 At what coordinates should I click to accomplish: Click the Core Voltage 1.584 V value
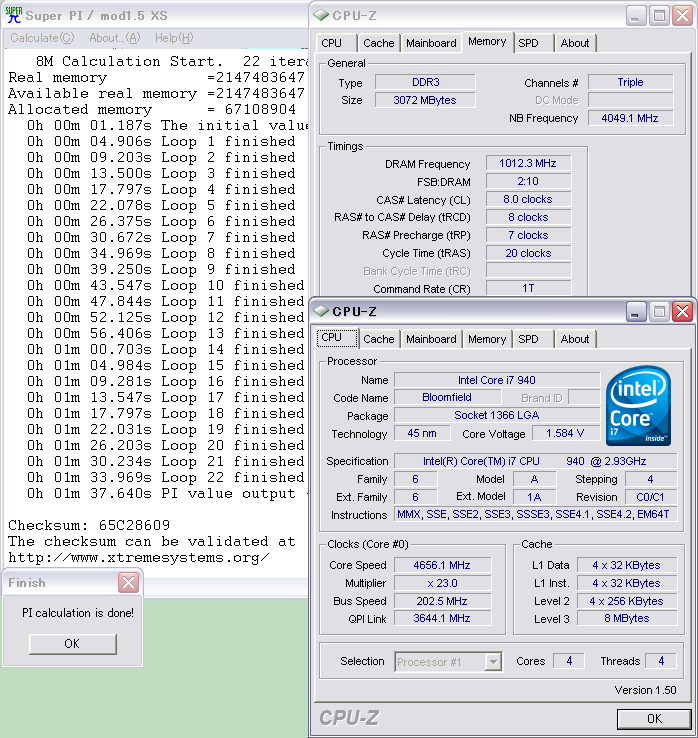[x=566, y=433]
